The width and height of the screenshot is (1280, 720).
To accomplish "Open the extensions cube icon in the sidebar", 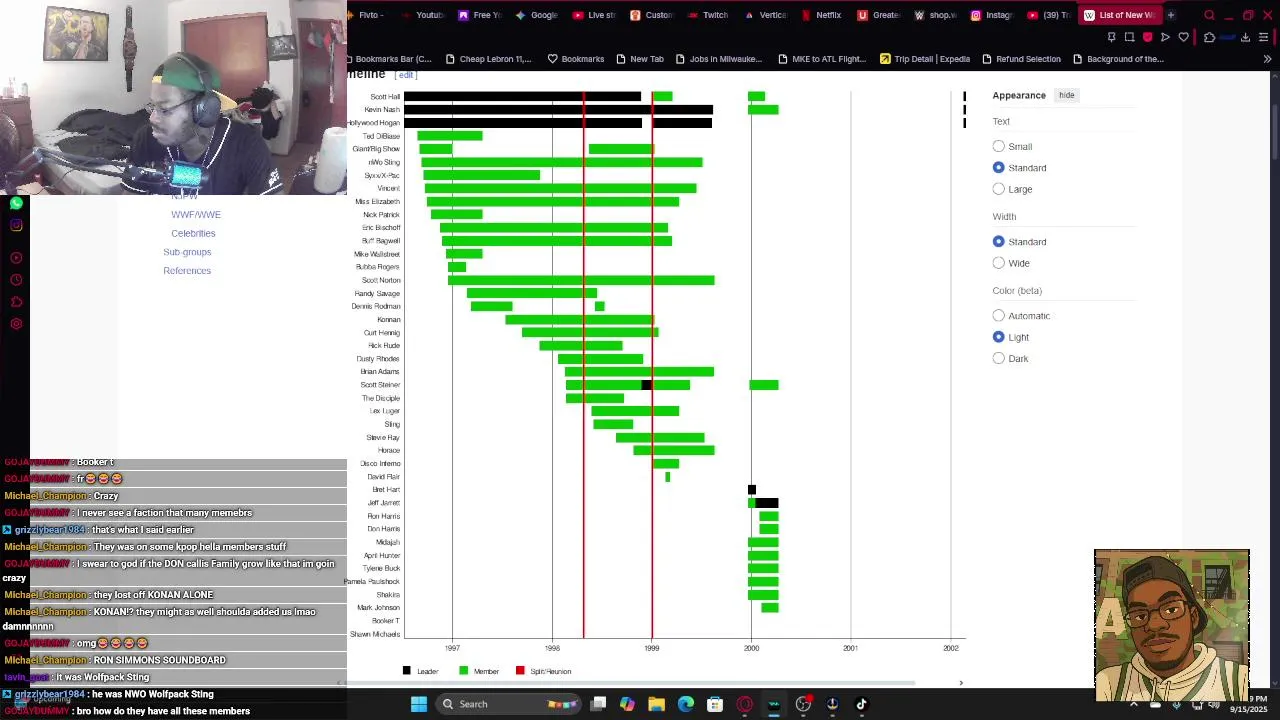I will coord(16,302).
